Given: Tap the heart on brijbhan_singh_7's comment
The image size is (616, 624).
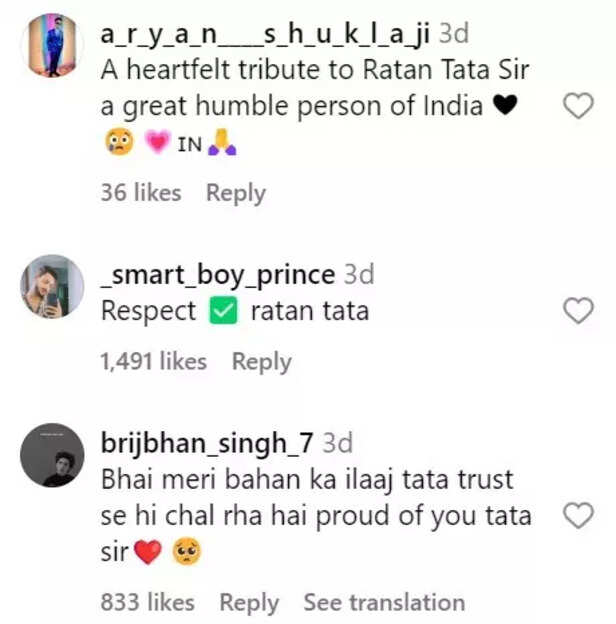Looking at the screenshot, I should 578,515.
